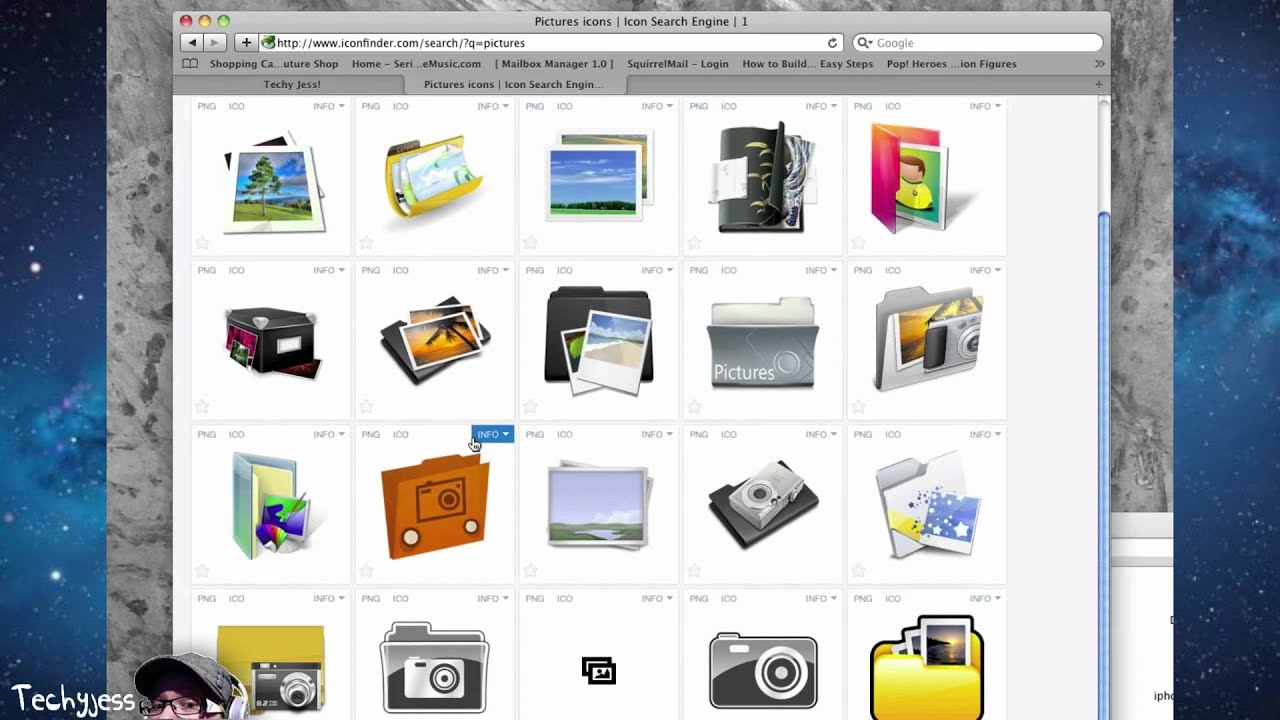Open a new tab with the tab bar plus
Viewport: 1280px width, 720px height.
coord(1099,85)
